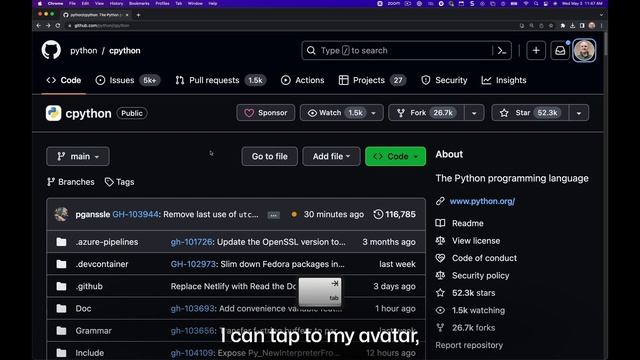Open the View license link
The width and height of the screenshot is (640, 360).
pyautogui.click(x=476, y=241)
